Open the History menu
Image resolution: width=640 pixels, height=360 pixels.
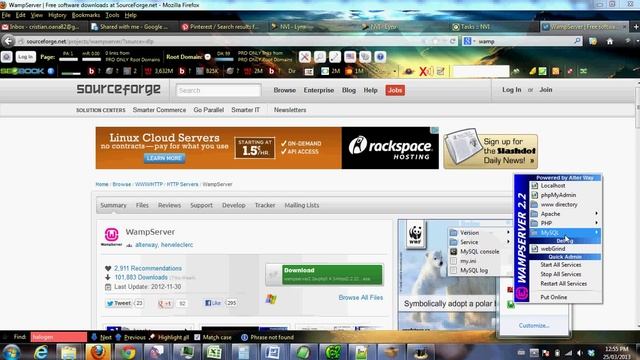point(57,15)
